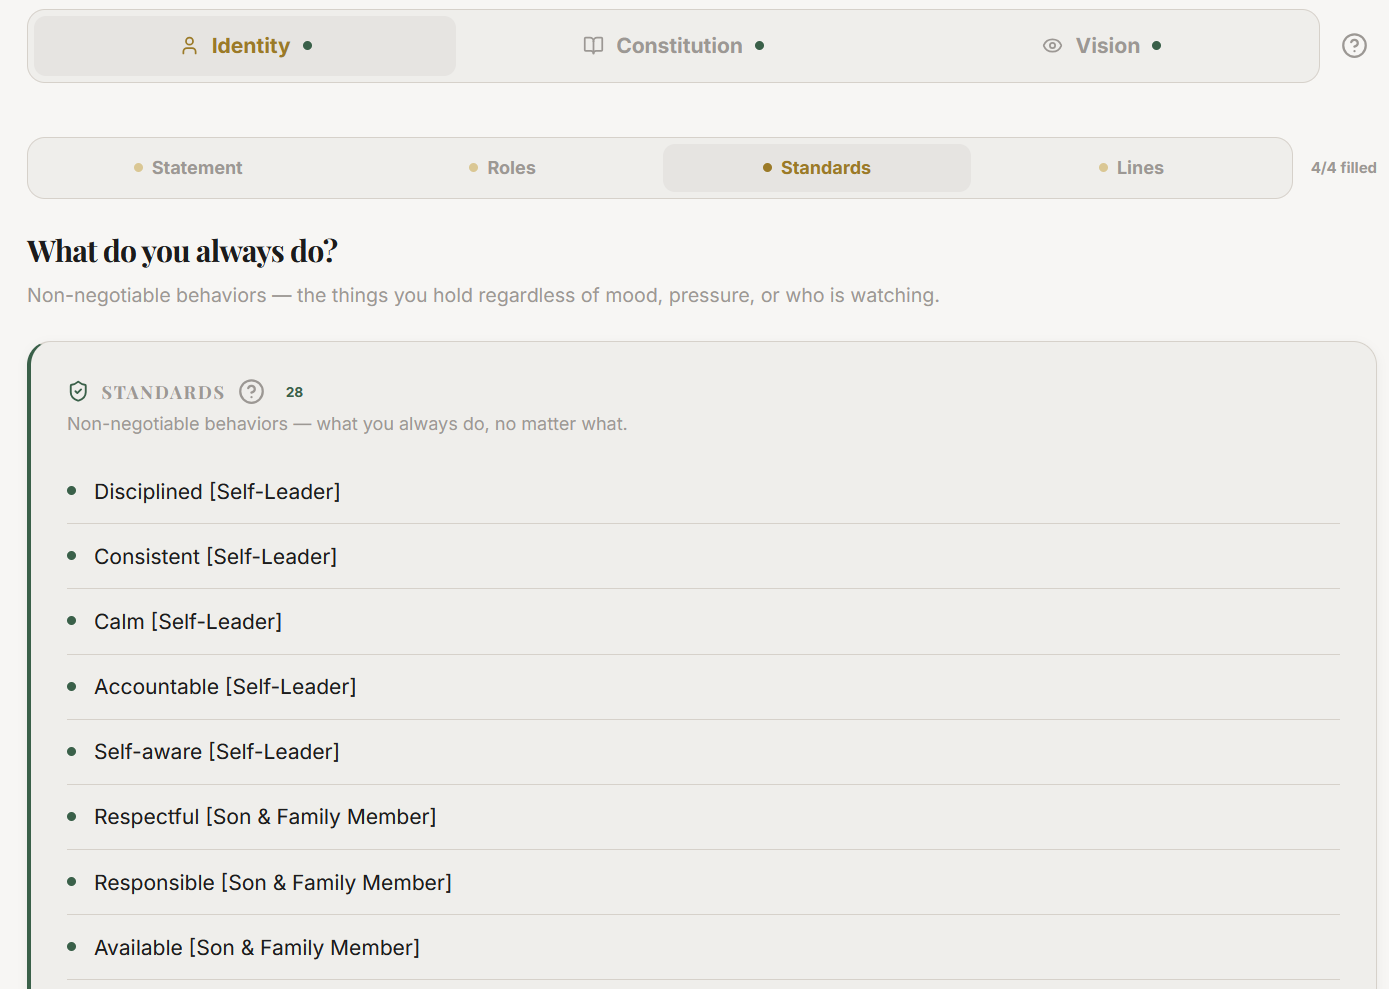
Task: Switch to the Vision tab
Action: click(1101, 46)
